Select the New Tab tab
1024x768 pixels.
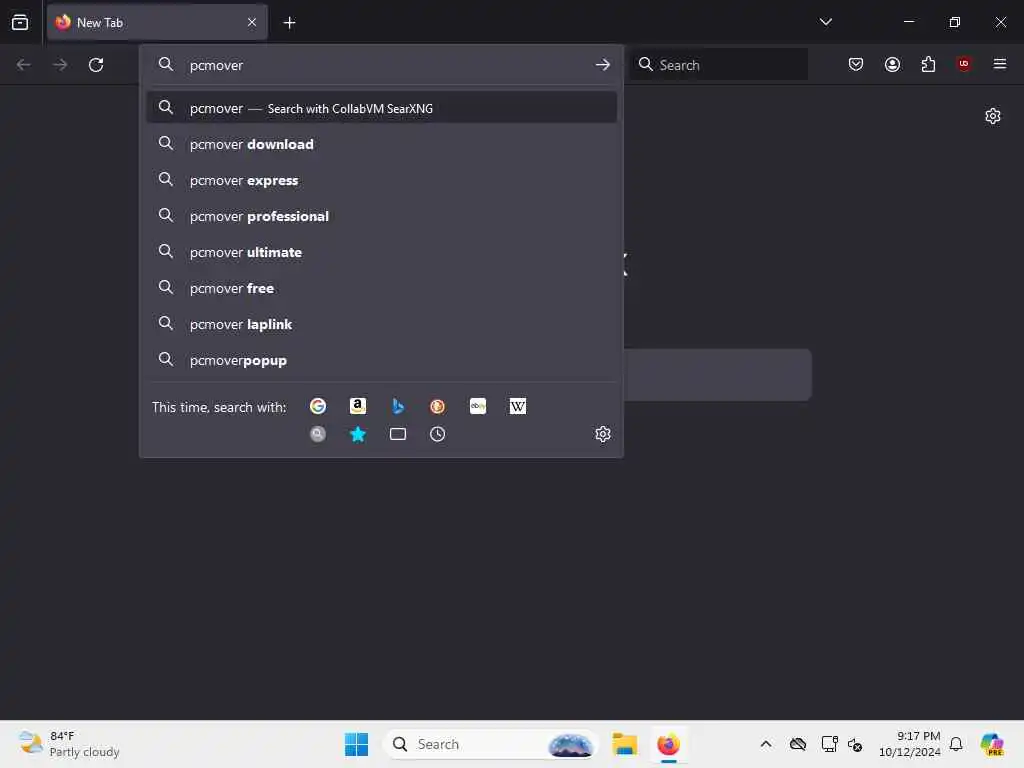tap(157, 22)
